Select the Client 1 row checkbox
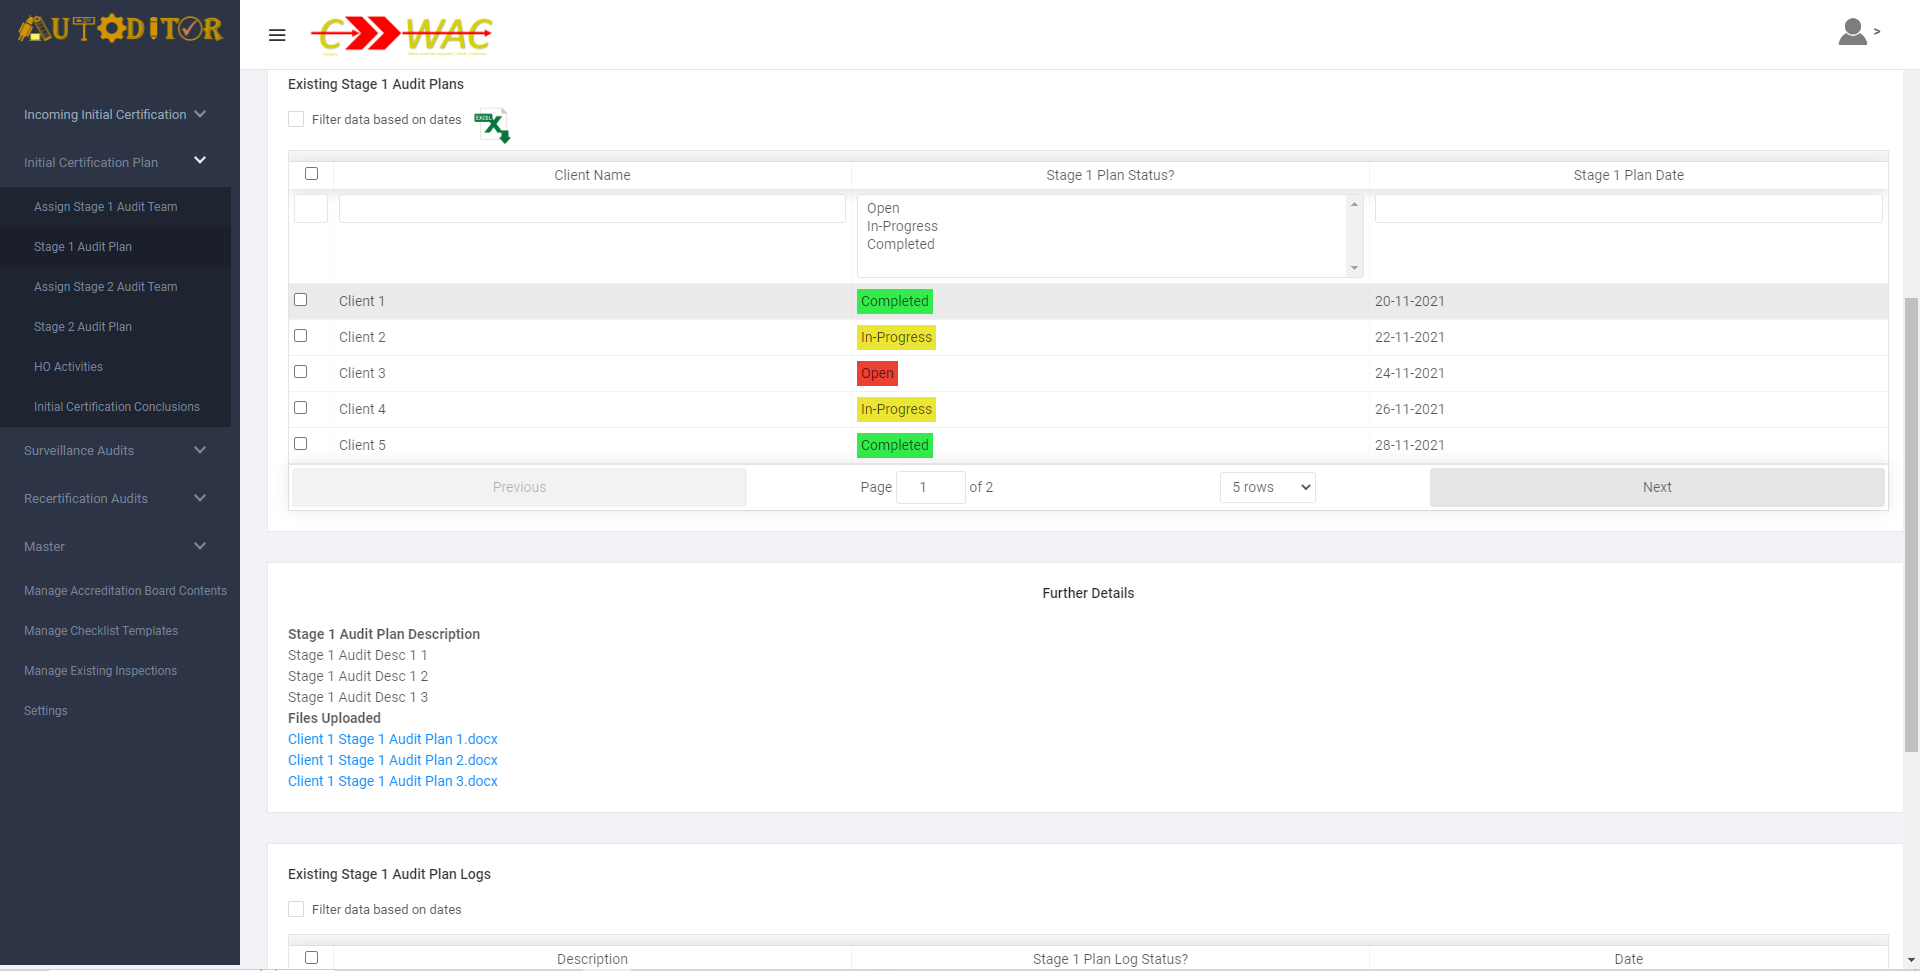Screen dimensions: 1920x971 coord(300,300)
